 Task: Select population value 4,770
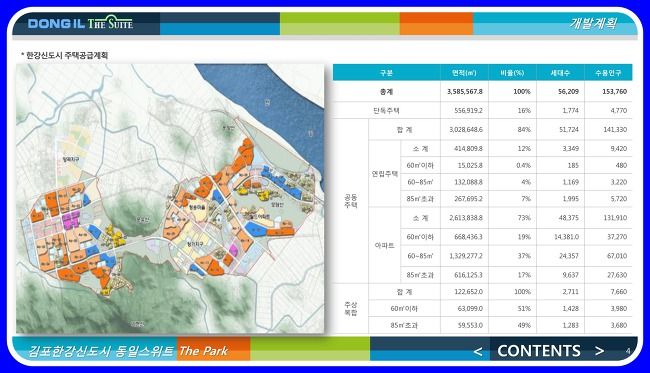618,111
